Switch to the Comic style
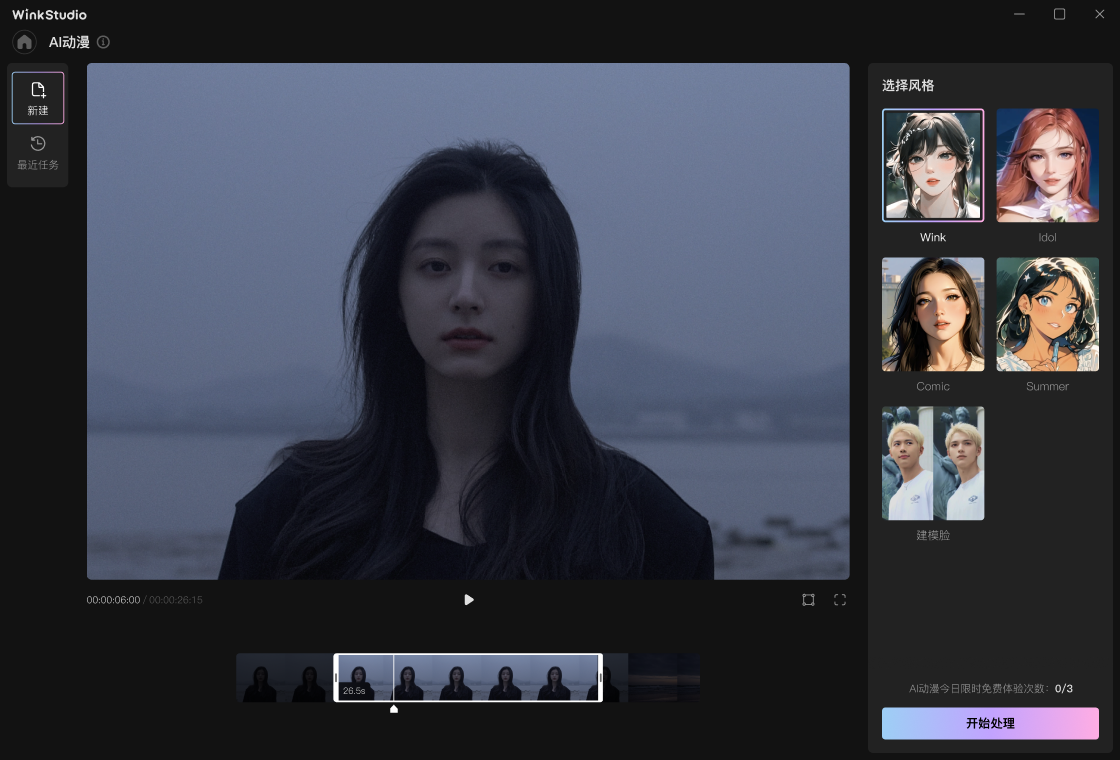The height and width of the screenshot is (760, 1120). pyautogui.click(x=932, y=314)
